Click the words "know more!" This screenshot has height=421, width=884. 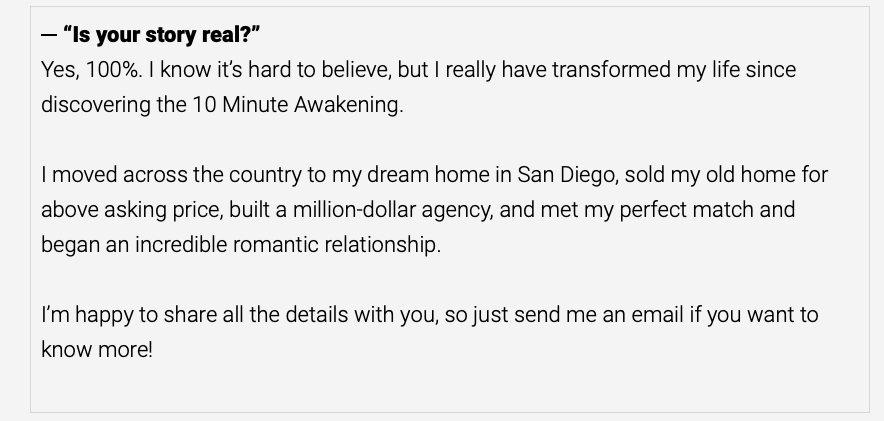(x=97, y=350)
